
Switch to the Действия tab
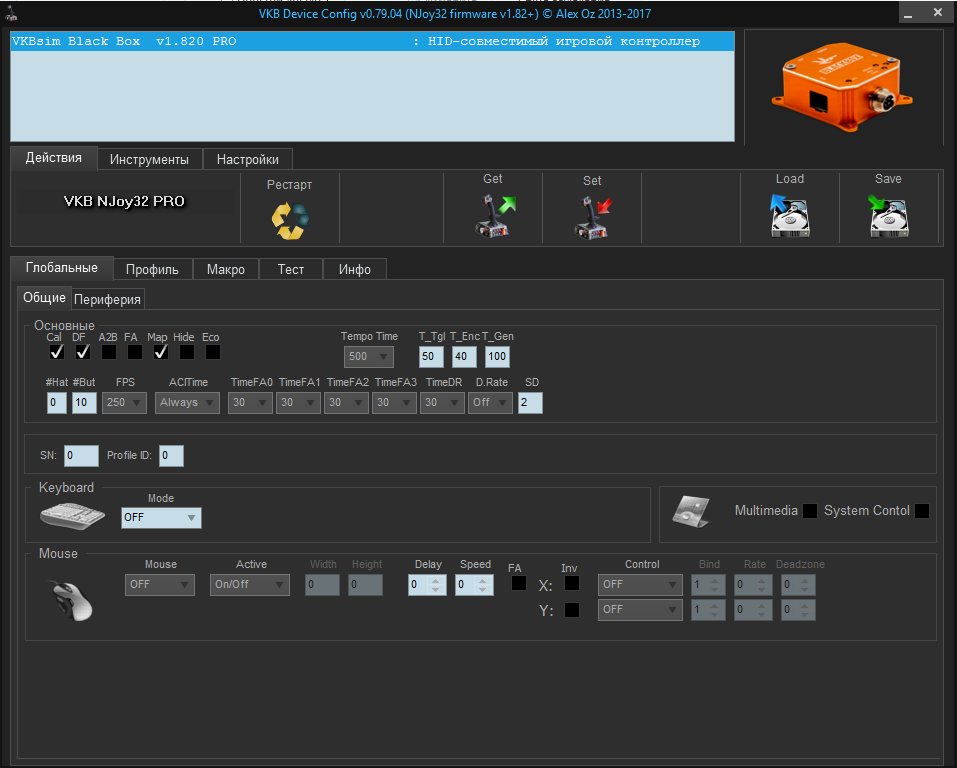click(x=54, y=158)
